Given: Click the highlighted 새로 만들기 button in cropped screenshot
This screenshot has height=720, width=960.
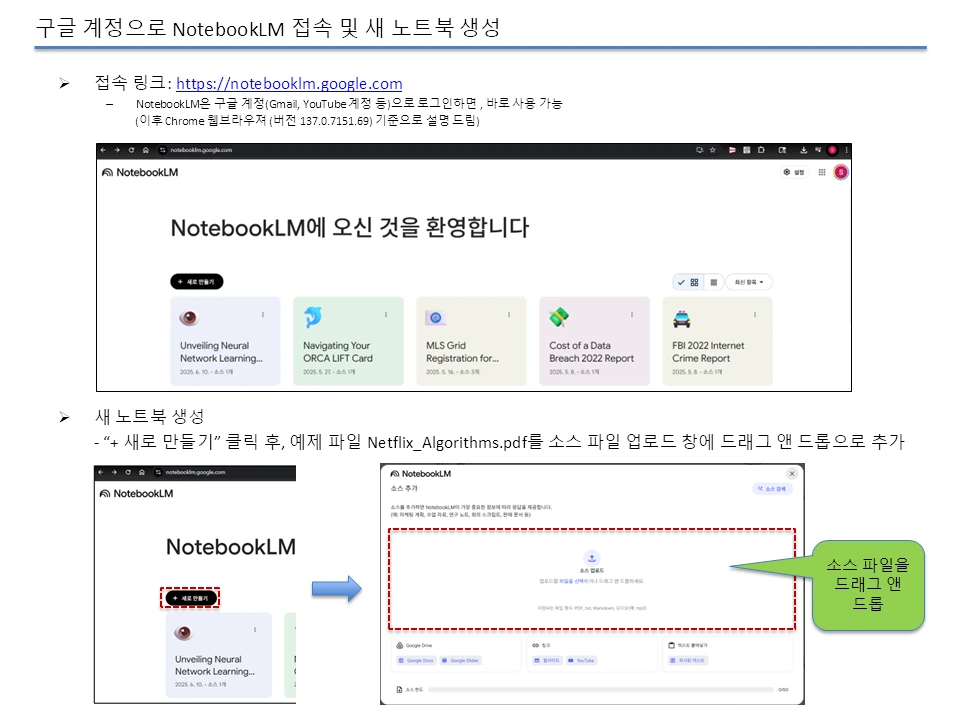Looking at the screenshot, I should pos(191,598).
